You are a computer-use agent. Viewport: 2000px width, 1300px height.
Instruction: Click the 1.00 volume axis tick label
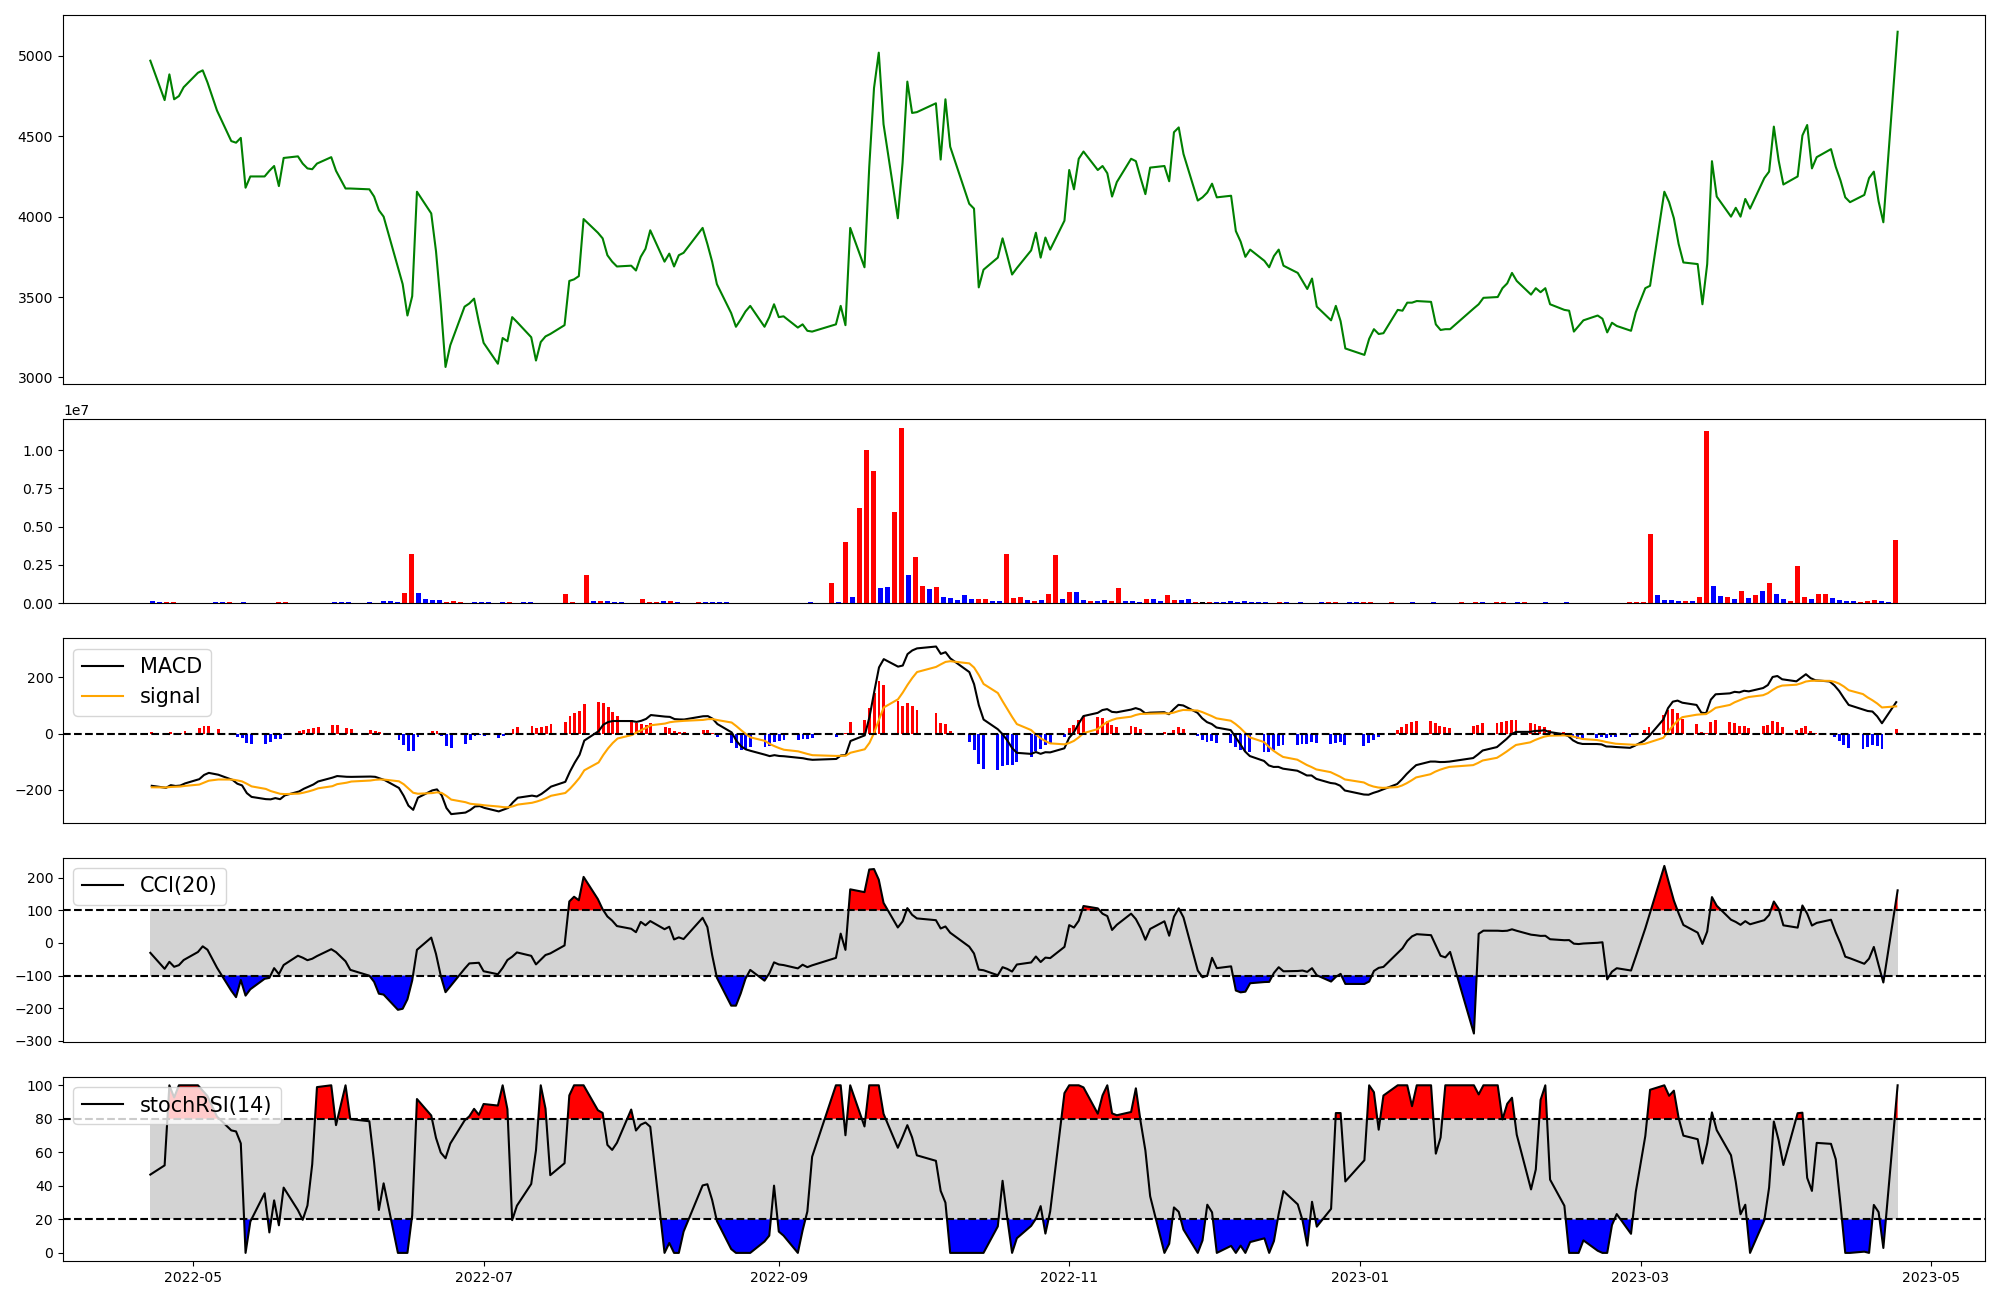coord(38,451)
